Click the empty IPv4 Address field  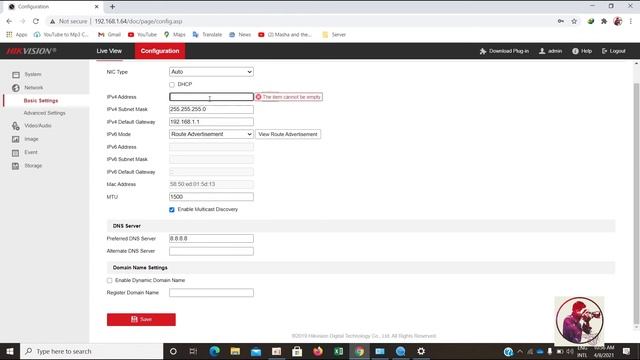point(211,97)
